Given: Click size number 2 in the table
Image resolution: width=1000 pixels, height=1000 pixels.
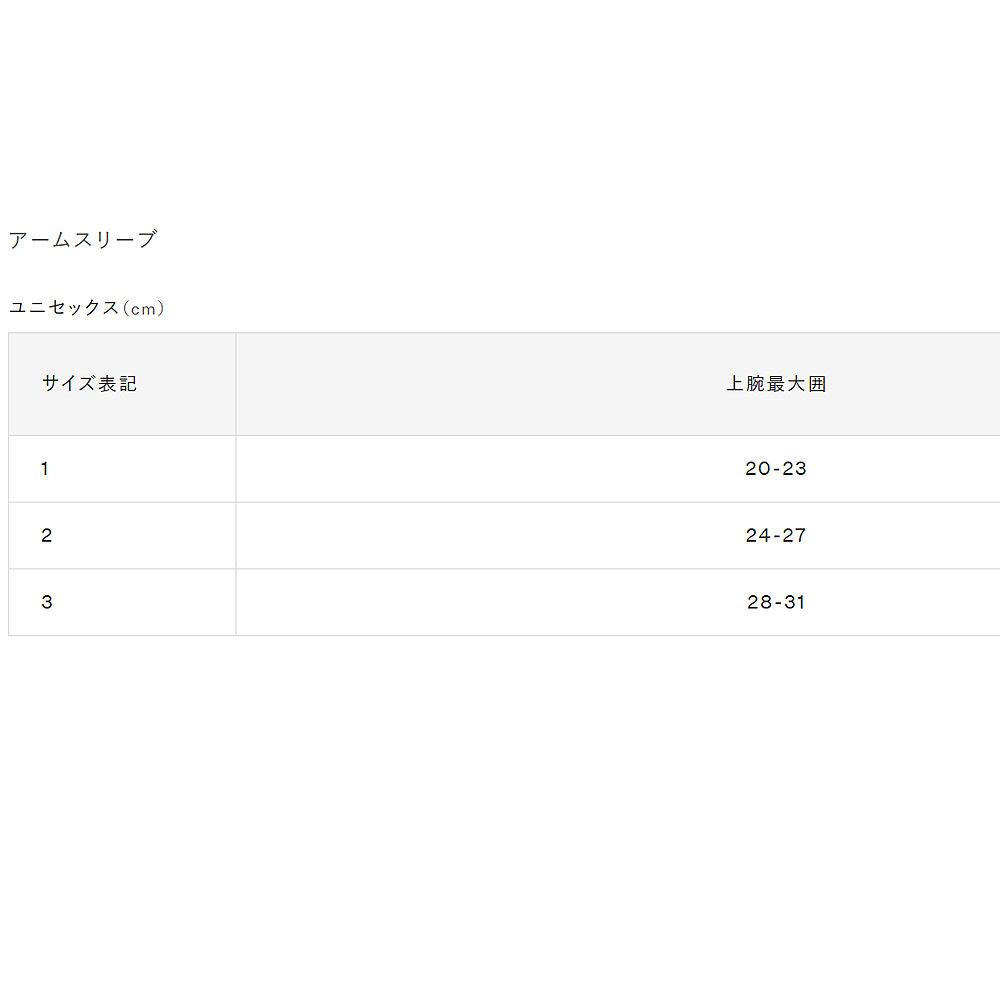Looking at the screenshot, I should click(46, 536).
